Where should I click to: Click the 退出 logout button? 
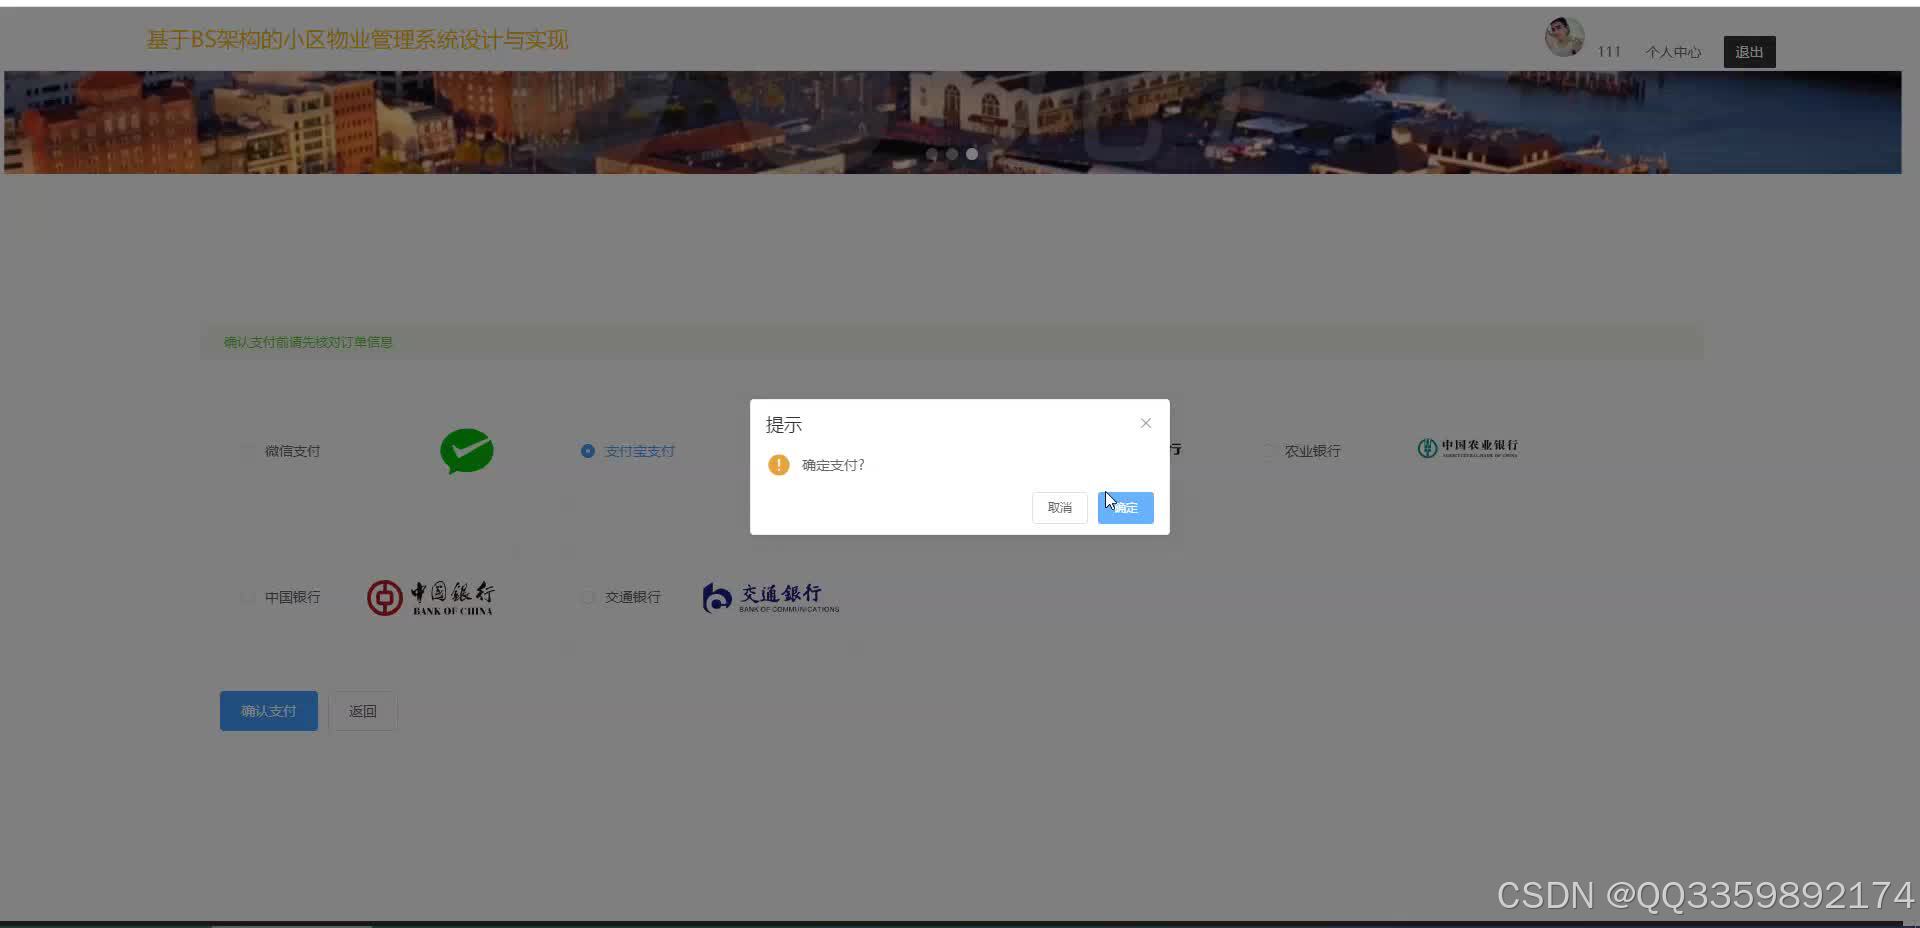[x=1749, y=52]
